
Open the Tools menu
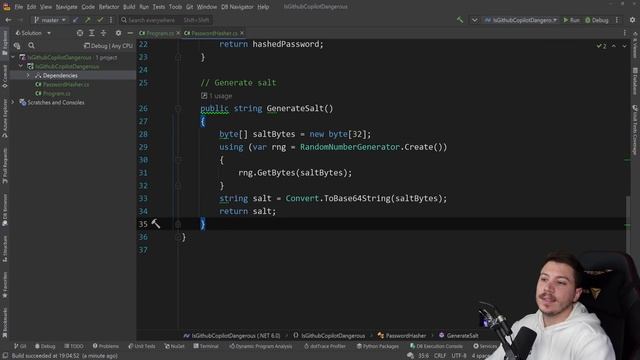[x=175, y=7]
